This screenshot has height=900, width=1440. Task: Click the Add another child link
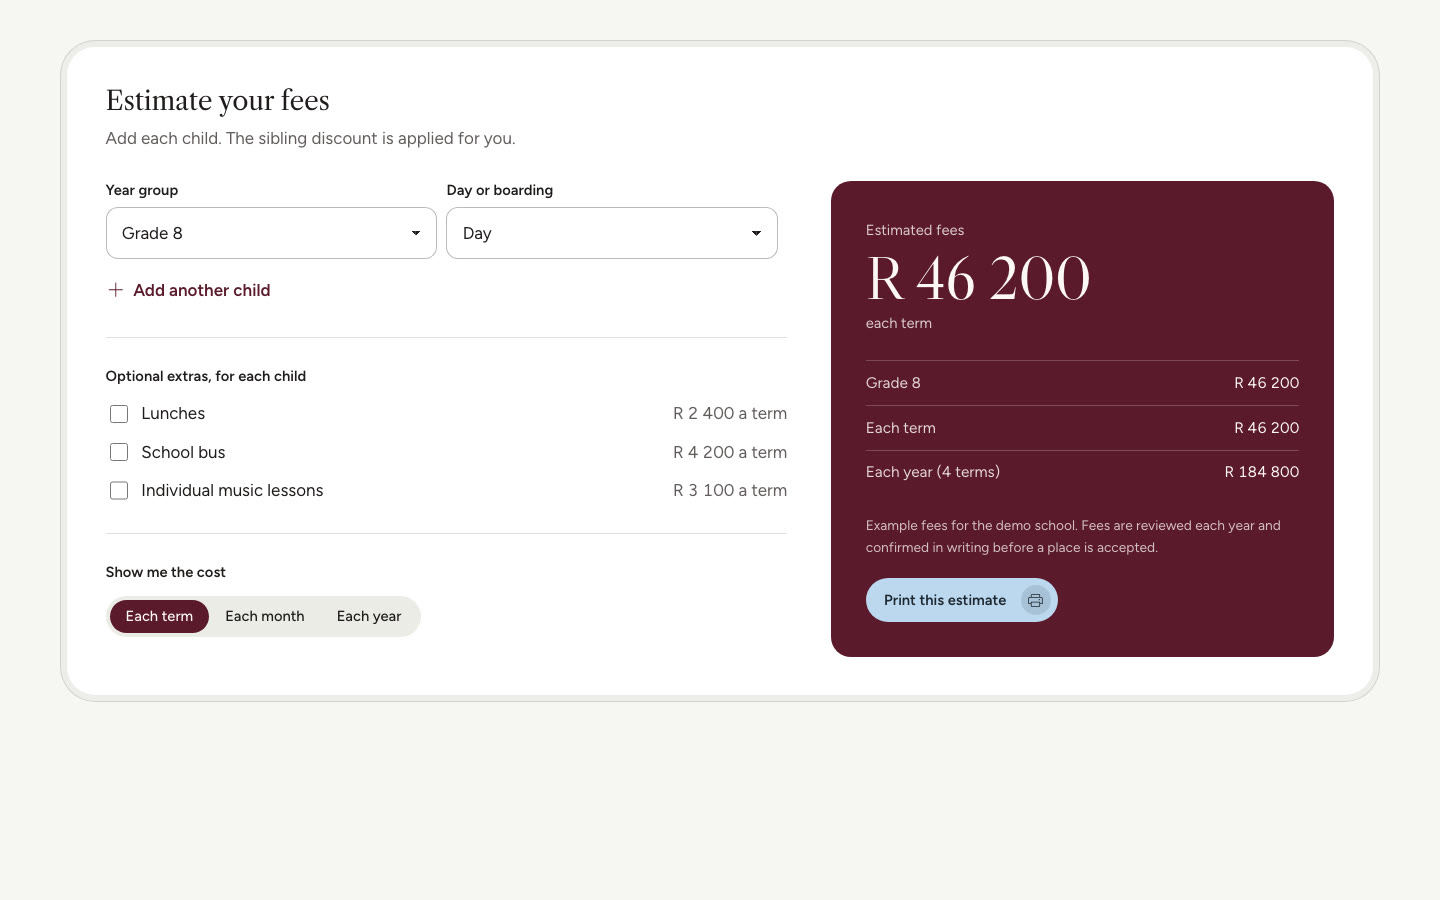click(189, 290)
